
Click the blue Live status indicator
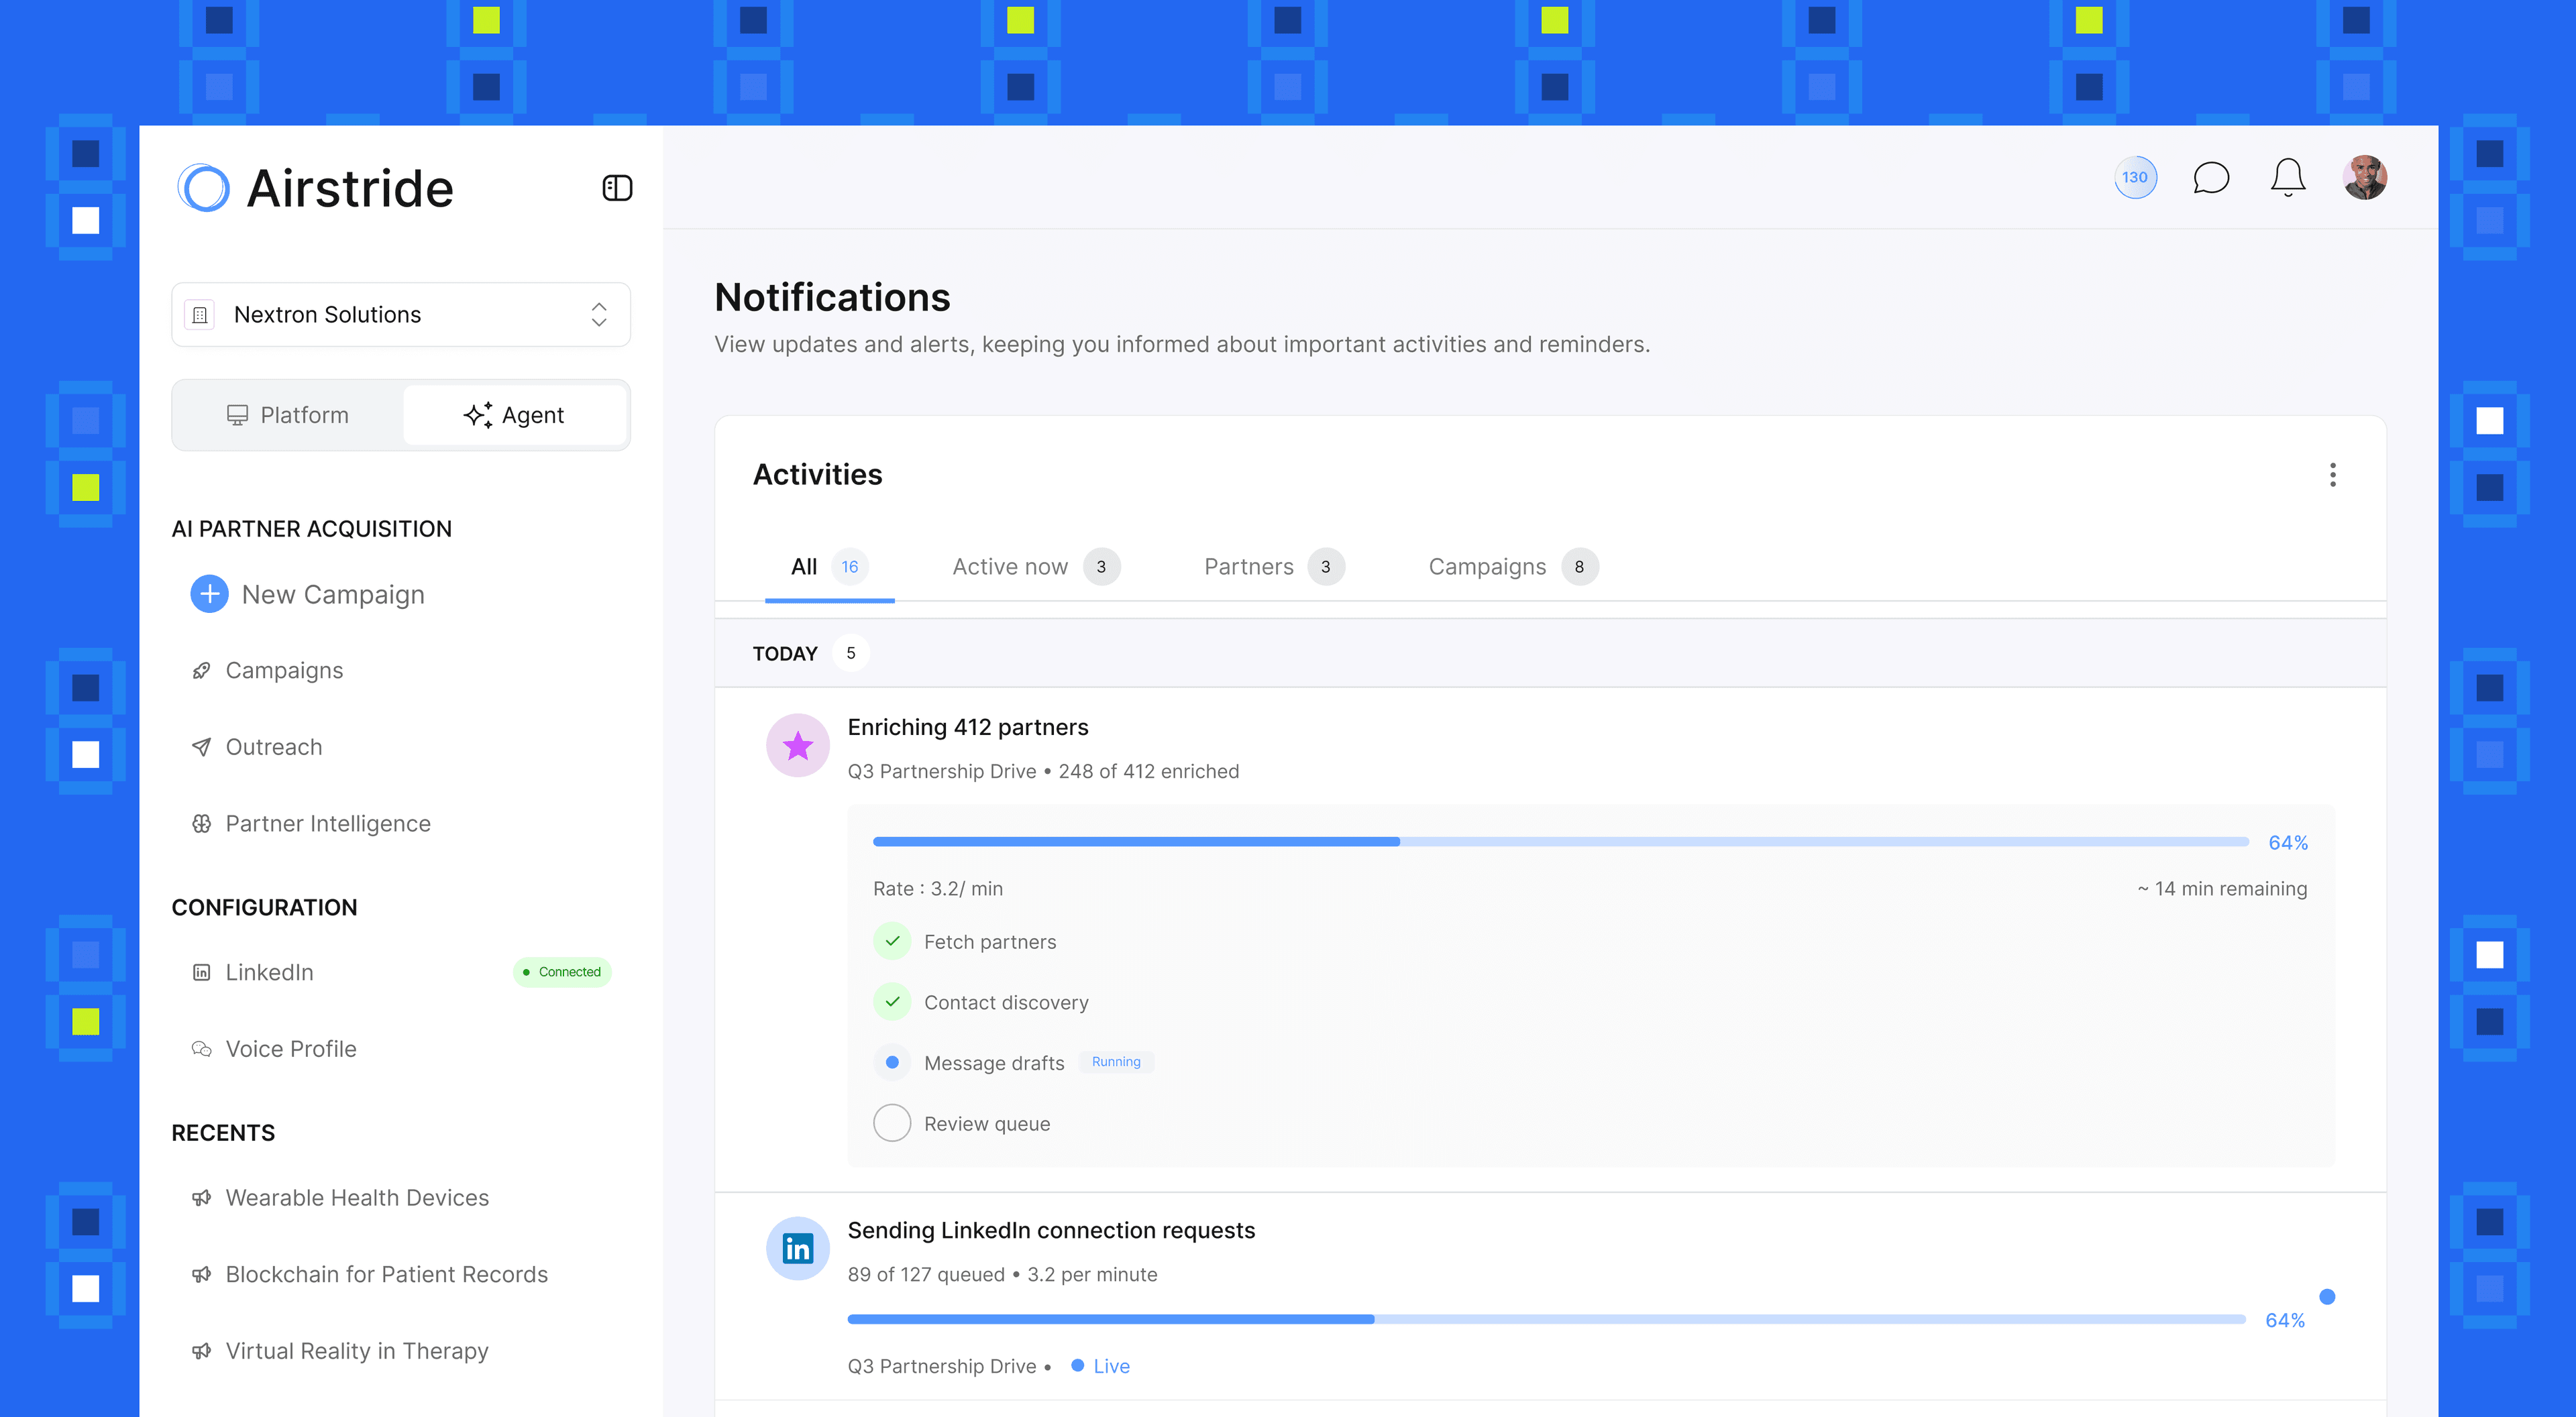[x=1100, y=1366]
